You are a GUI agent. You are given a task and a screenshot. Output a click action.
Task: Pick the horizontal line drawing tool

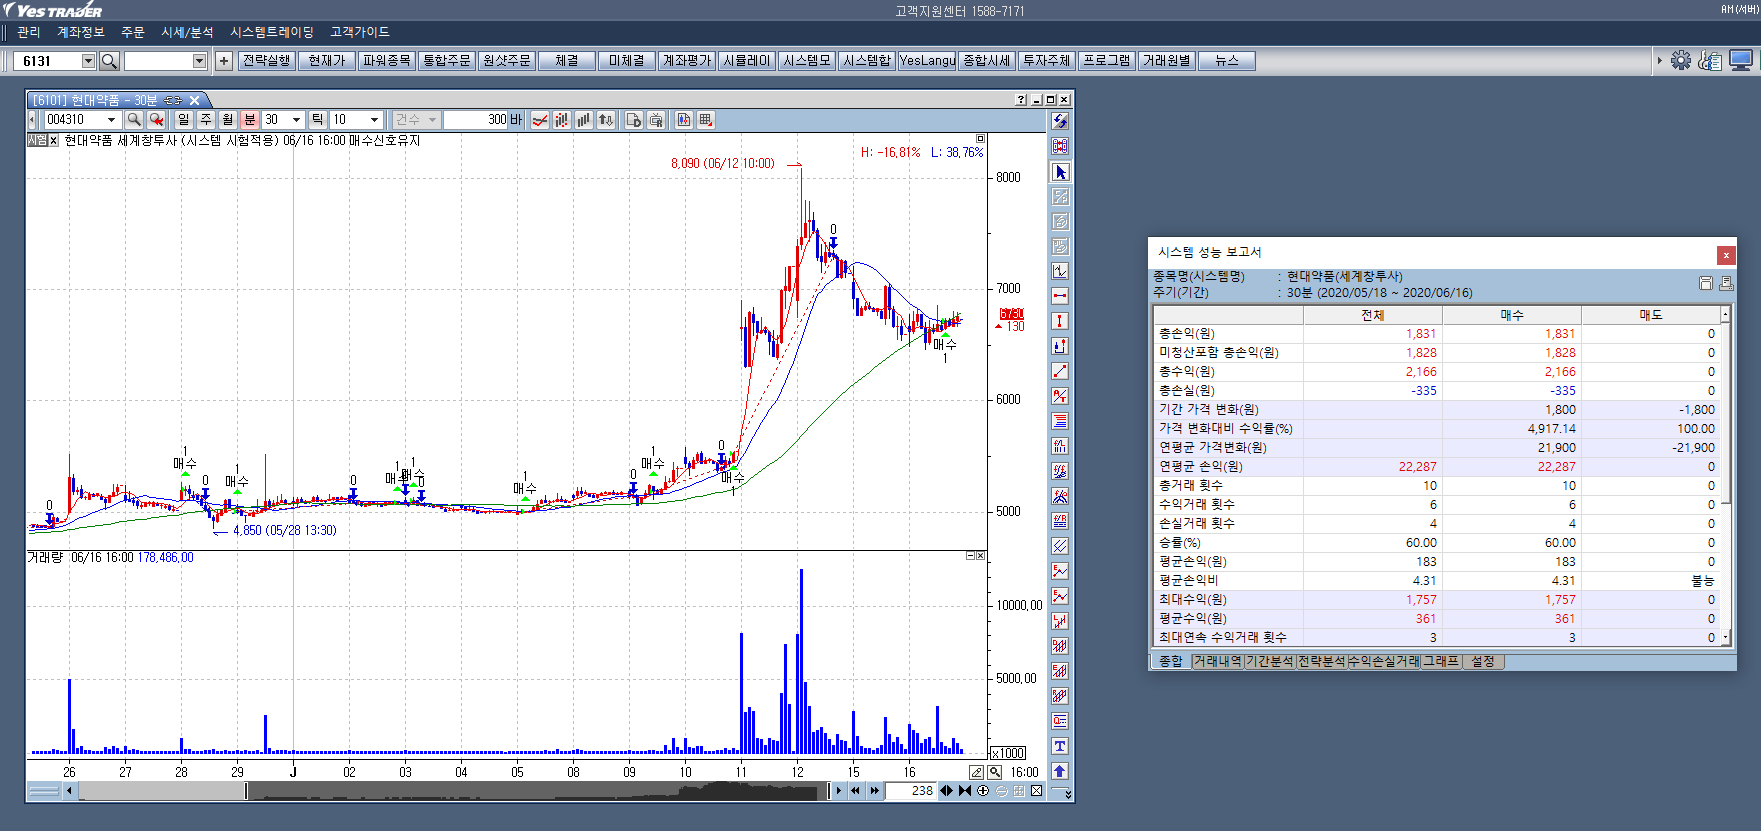click(1060, 296)
